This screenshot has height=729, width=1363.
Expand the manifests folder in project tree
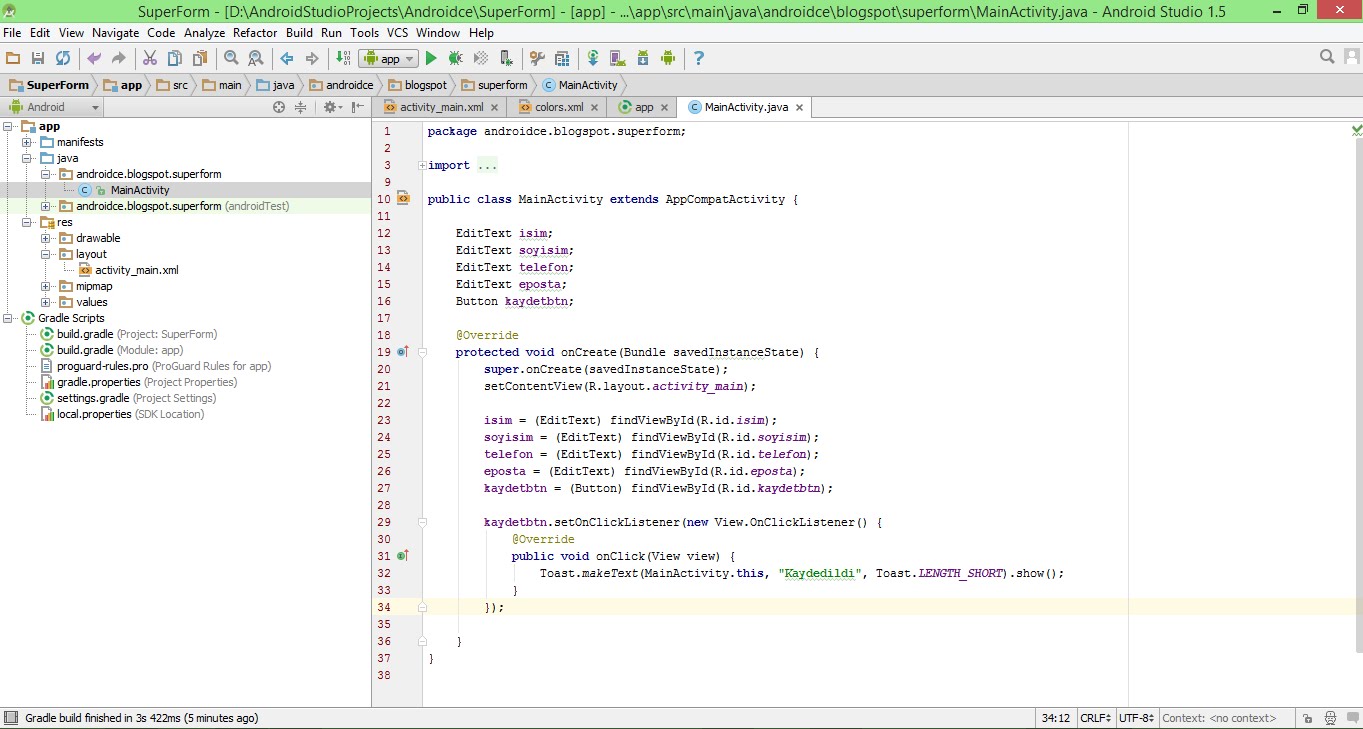coord(28,142)
